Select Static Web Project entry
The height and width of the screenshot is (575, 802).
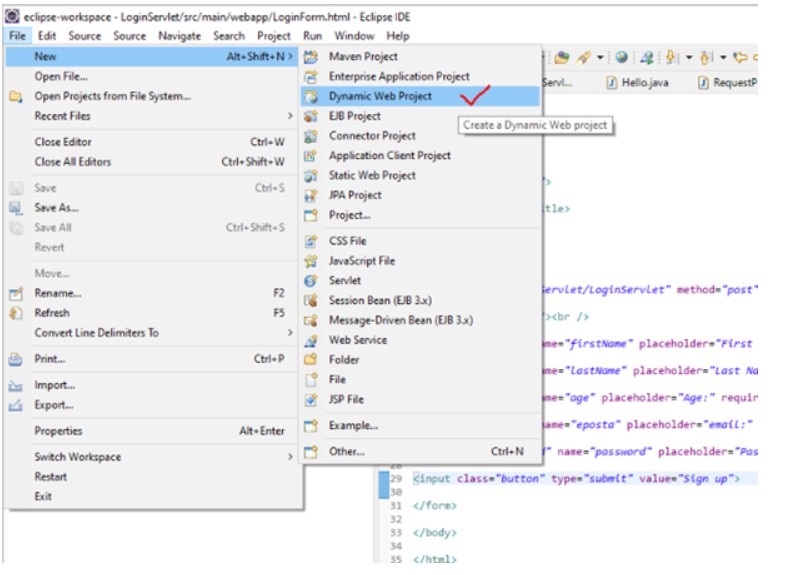(x=372, y=176)
